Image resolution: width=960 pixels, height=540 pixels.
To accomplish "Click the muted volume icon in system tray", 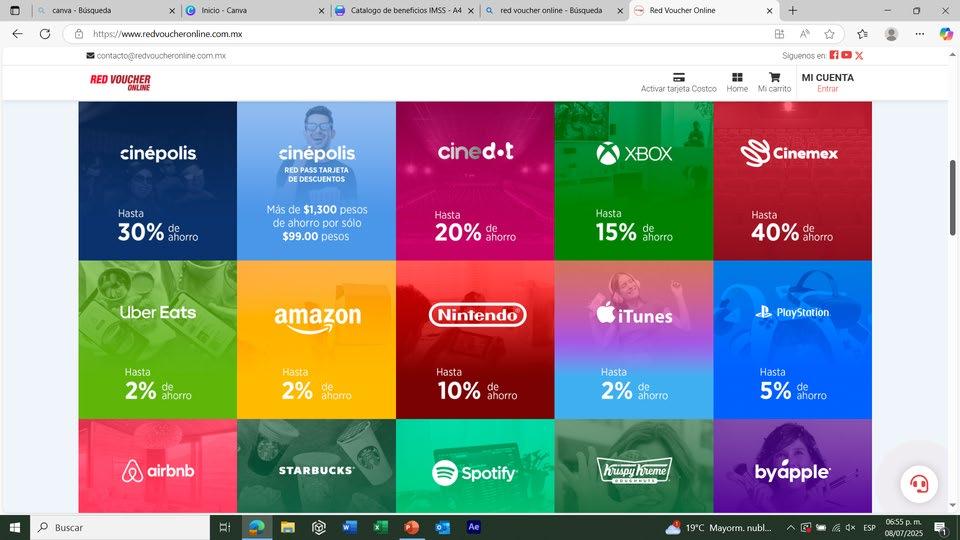I will point(850,527).
